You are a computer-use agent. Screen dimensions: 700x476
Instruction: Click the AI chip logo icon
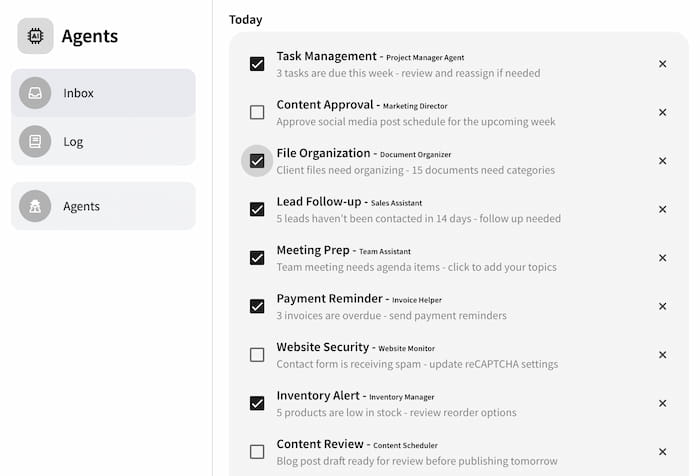point(35,36)
